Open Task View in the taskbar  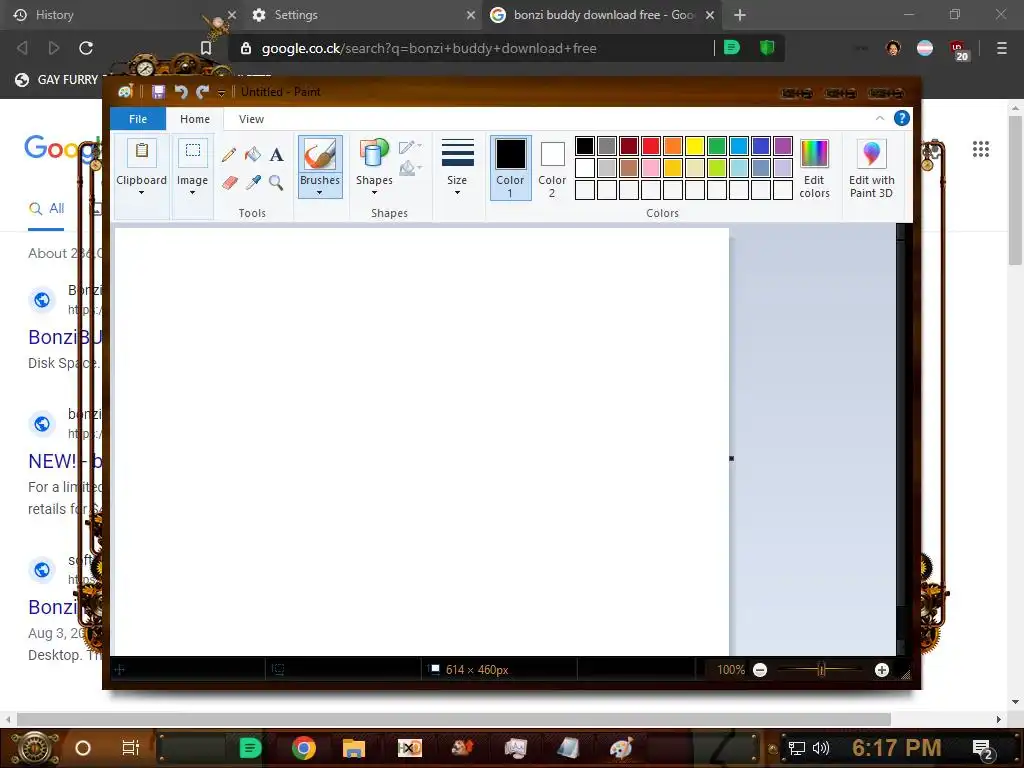tap(131, 748)
